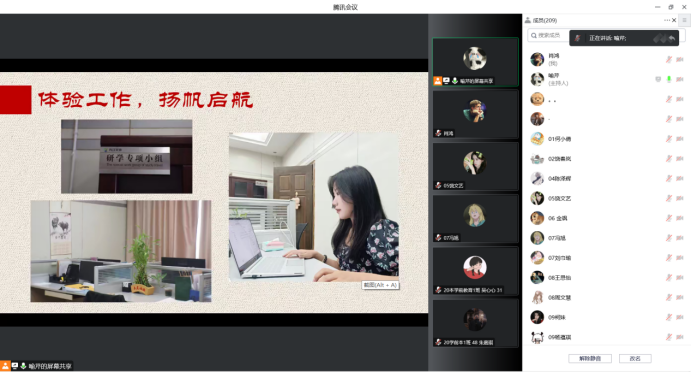Click the screen-share icon beside the host
This screenshot has width=692, height=372.
(x=658, y=79)
